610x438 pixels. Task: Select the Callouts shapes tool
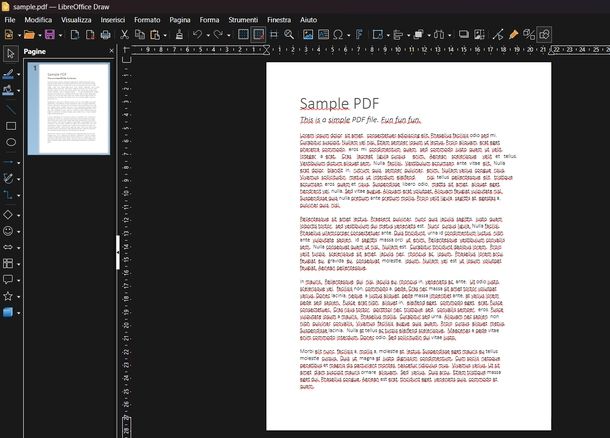click(8, 280)
